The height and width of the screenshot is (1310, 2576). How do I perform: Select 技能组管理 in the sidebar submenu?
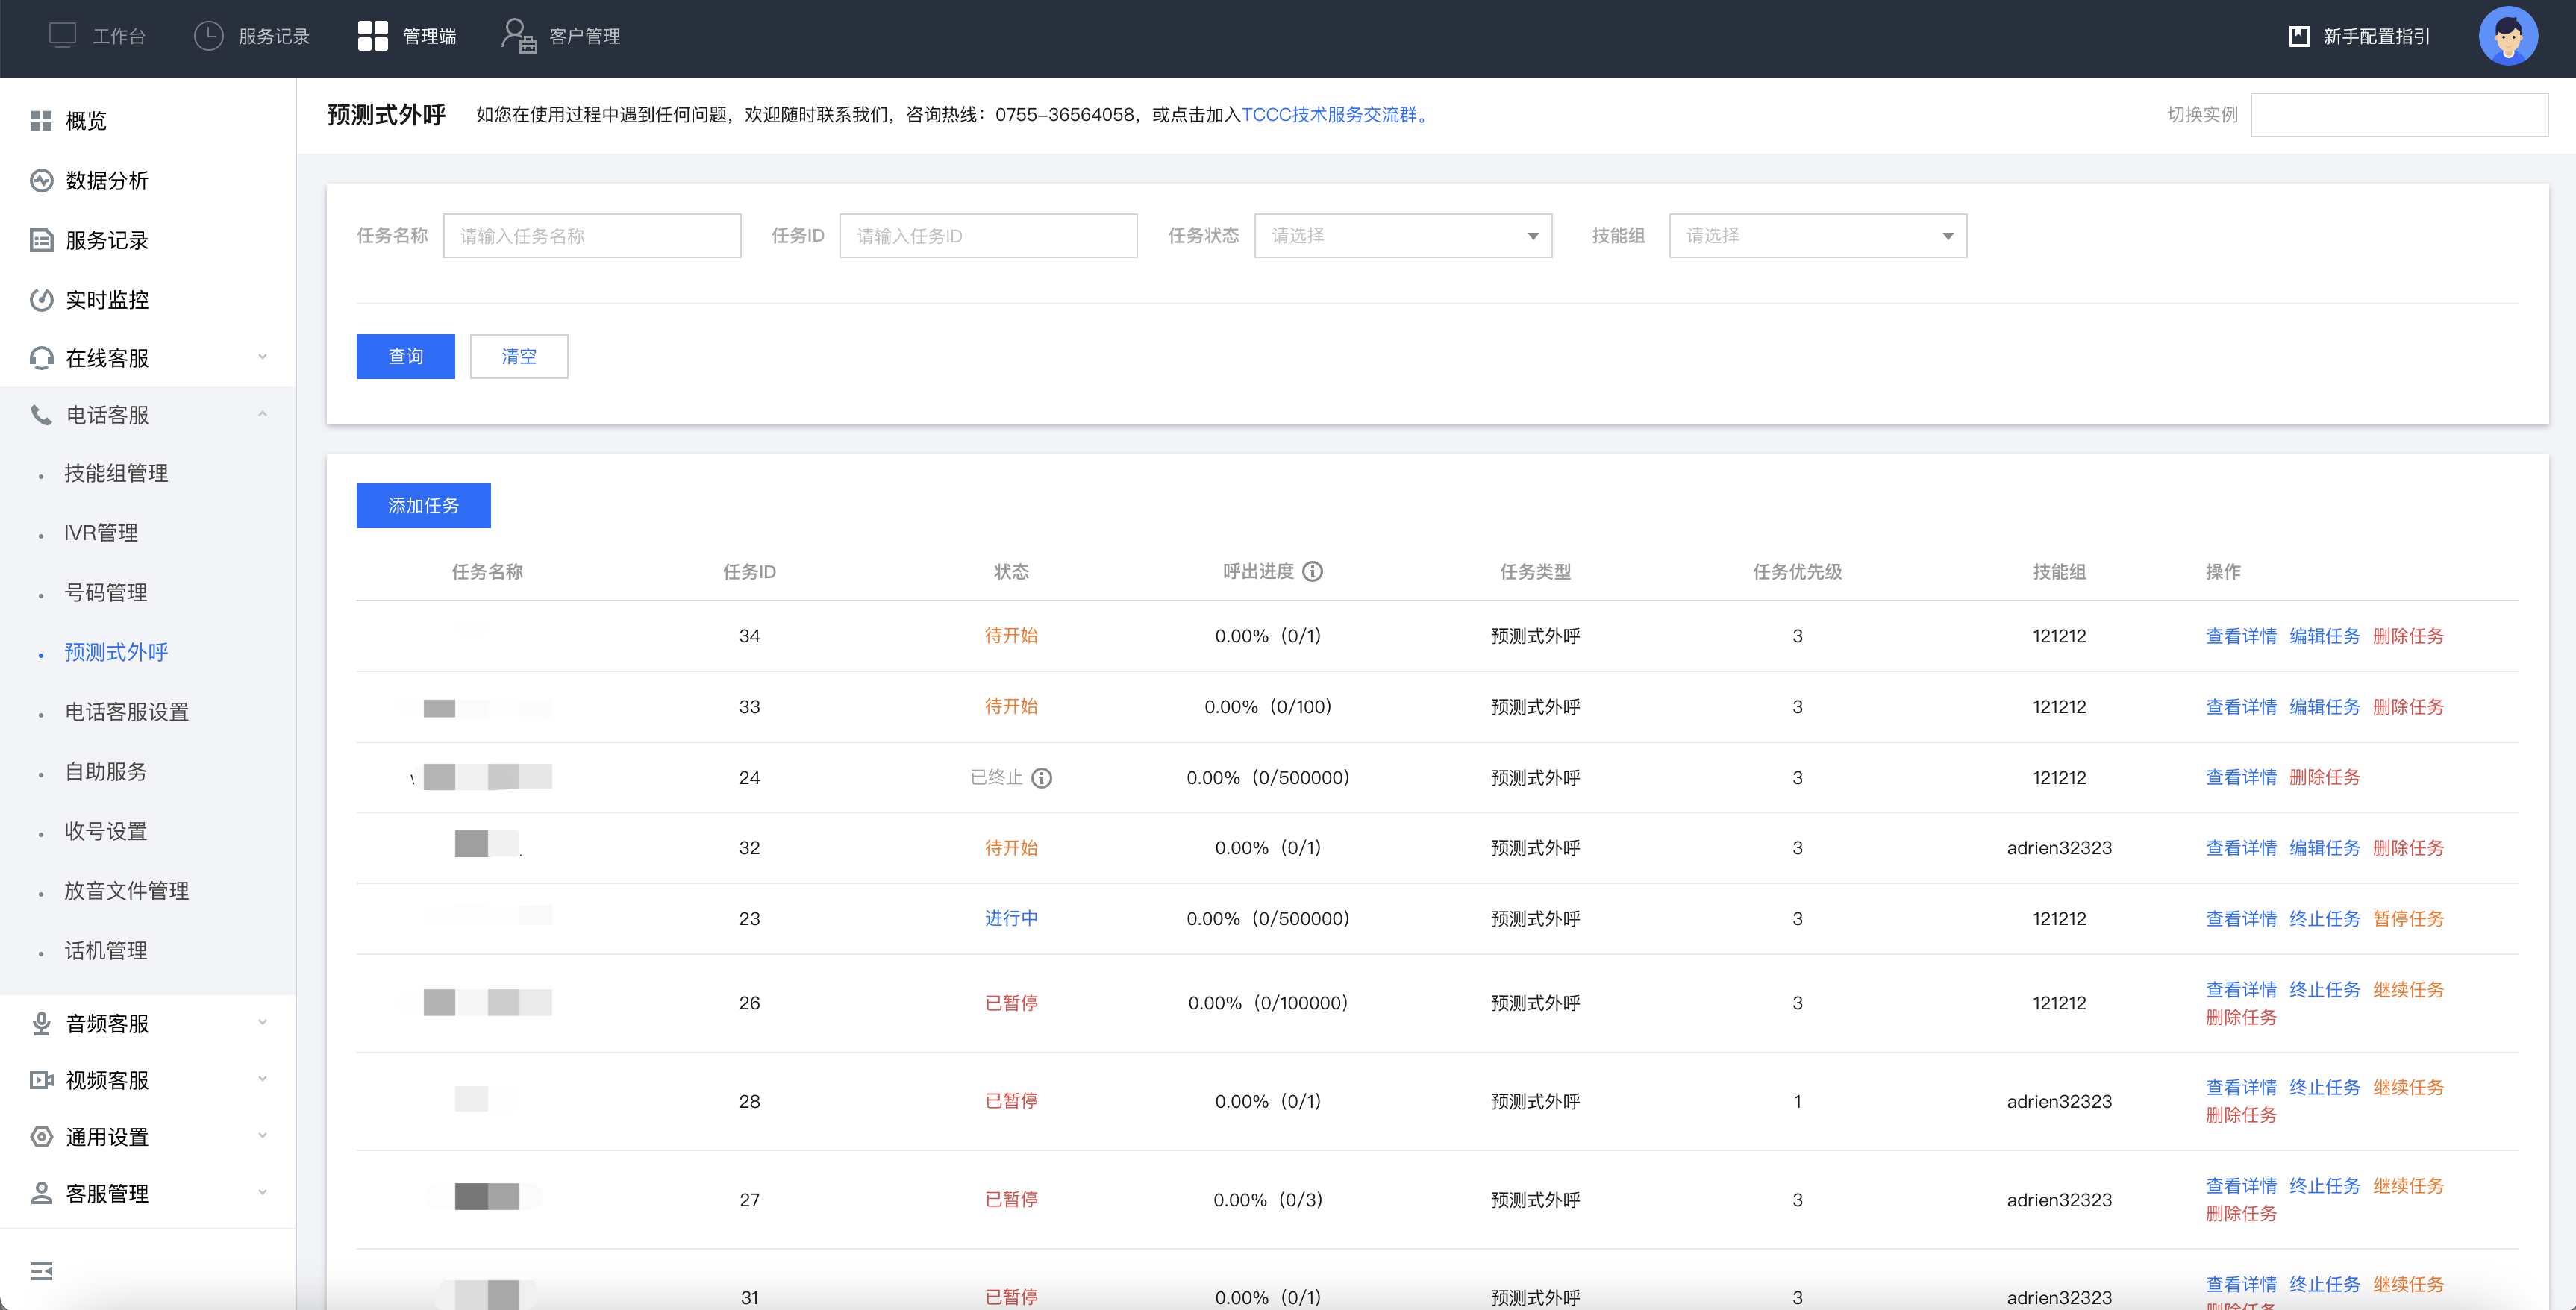116,473
